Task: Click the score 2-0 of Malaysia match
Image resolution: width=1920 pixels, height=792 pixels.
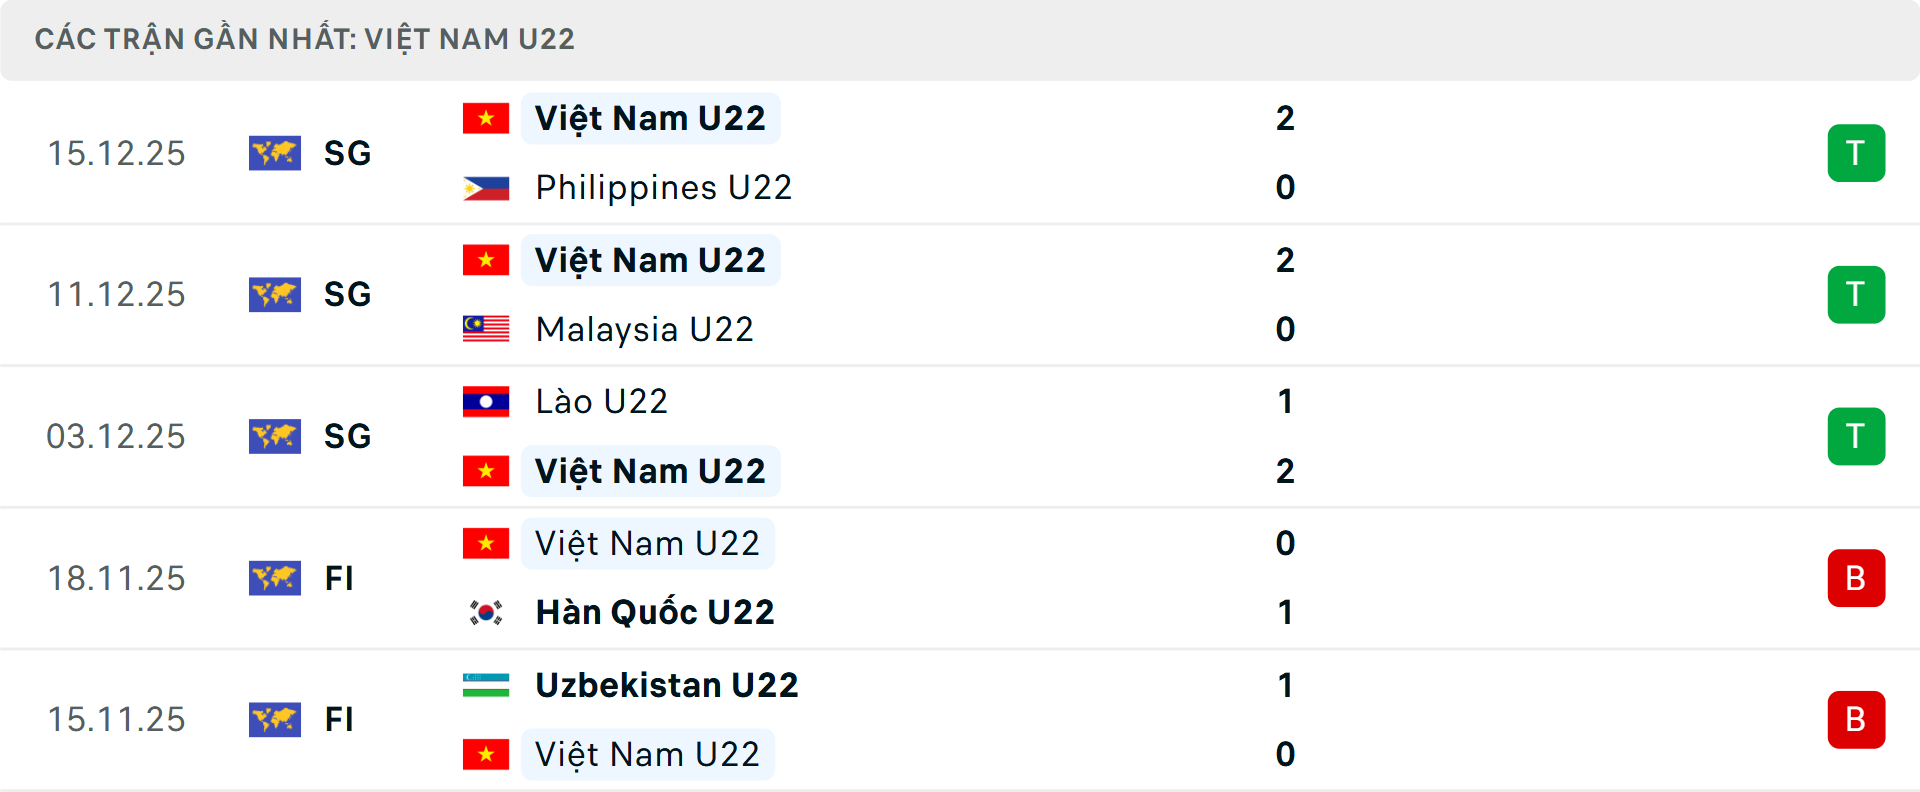Action: pyautogui.click(x=1286, y=294)
